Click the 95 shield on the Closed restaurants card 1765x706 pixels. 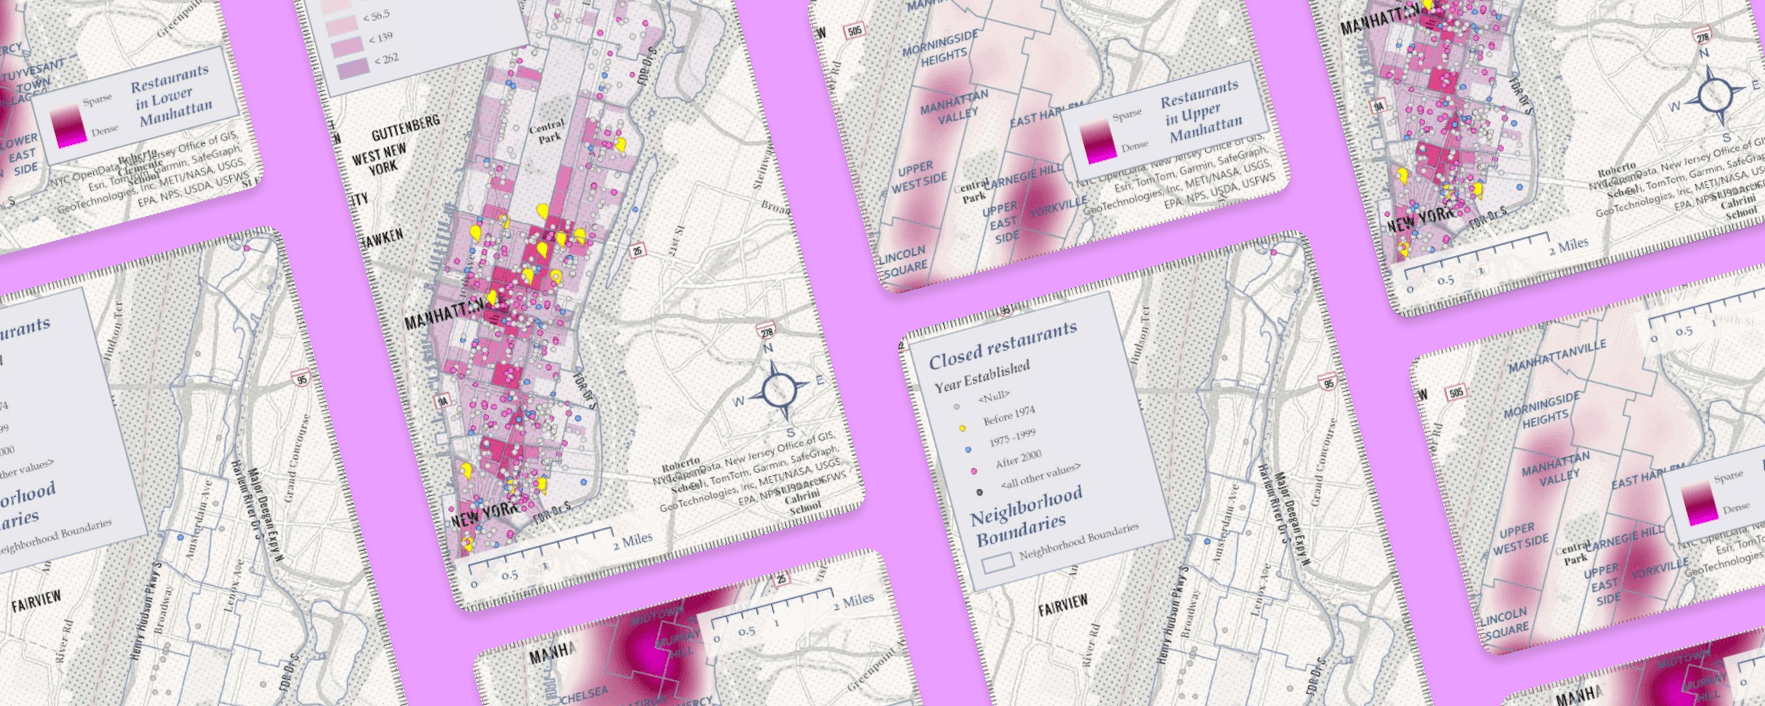(x=1328, y=383)
